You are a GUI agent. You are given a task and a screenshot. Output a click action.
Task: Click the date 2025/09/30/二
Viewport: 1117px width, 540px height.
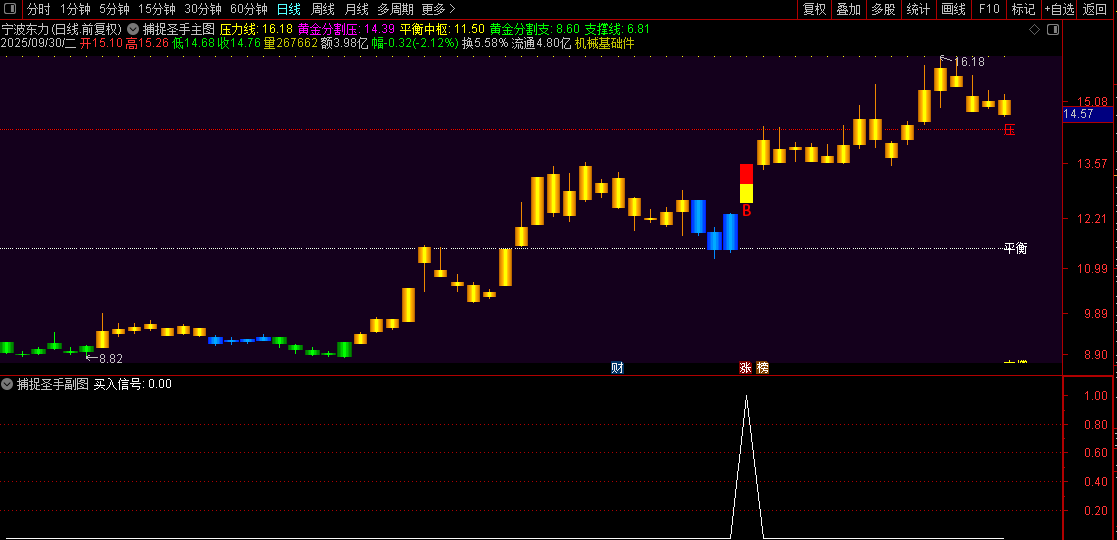pyautogui.click(x=38, y=43)
